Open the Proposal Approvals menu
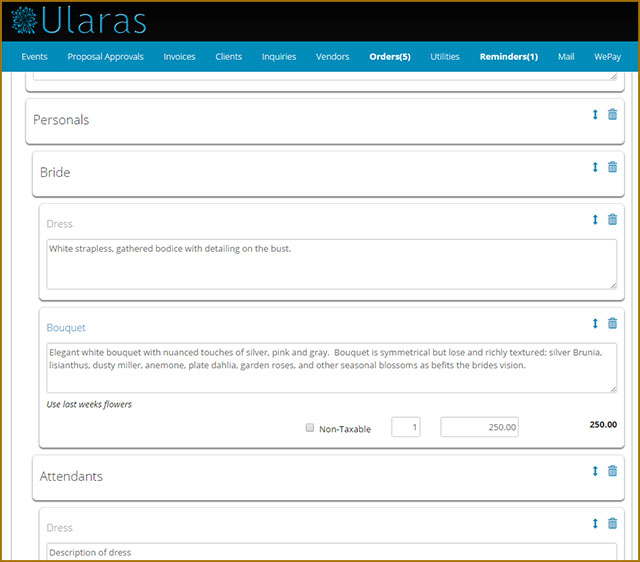 click(105, 57)
